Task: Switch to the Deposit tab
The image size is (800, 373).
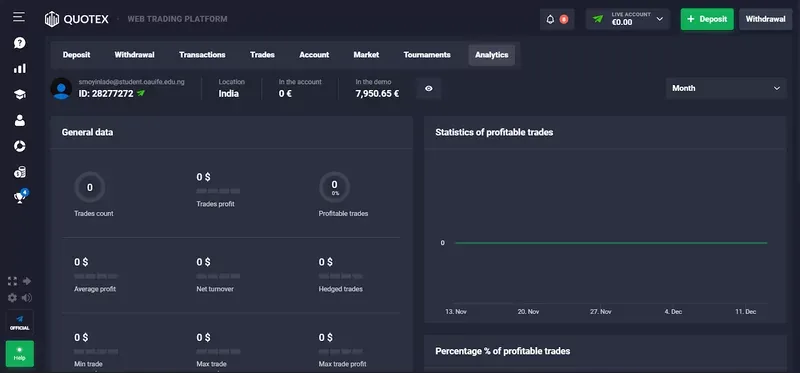Action: 77,55
